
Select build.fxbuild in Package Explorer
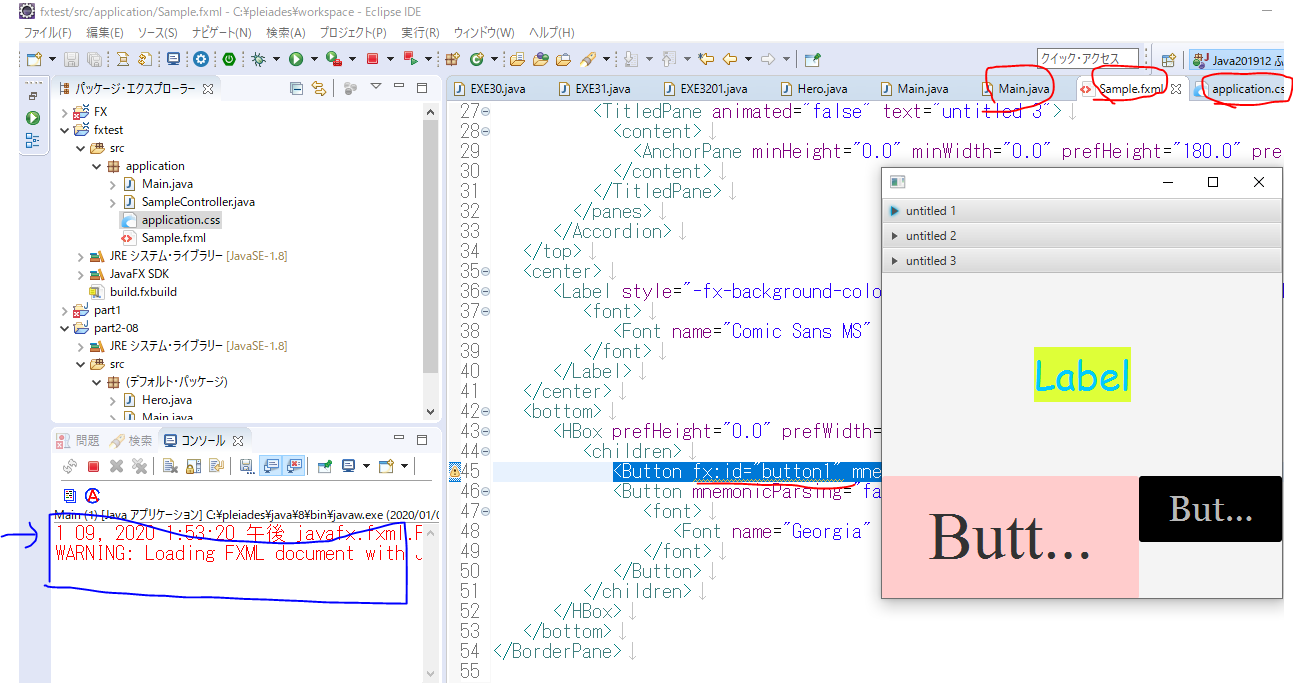pos(143,292)
